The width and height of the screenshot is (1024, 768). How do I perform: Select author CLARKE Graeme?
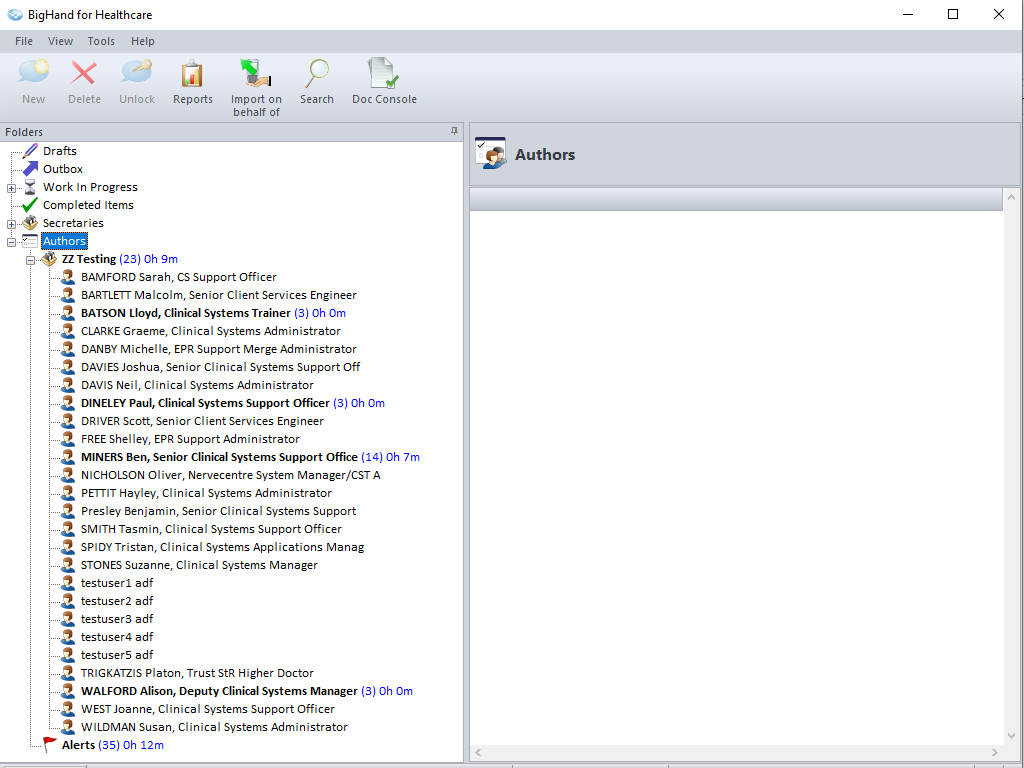211,331
